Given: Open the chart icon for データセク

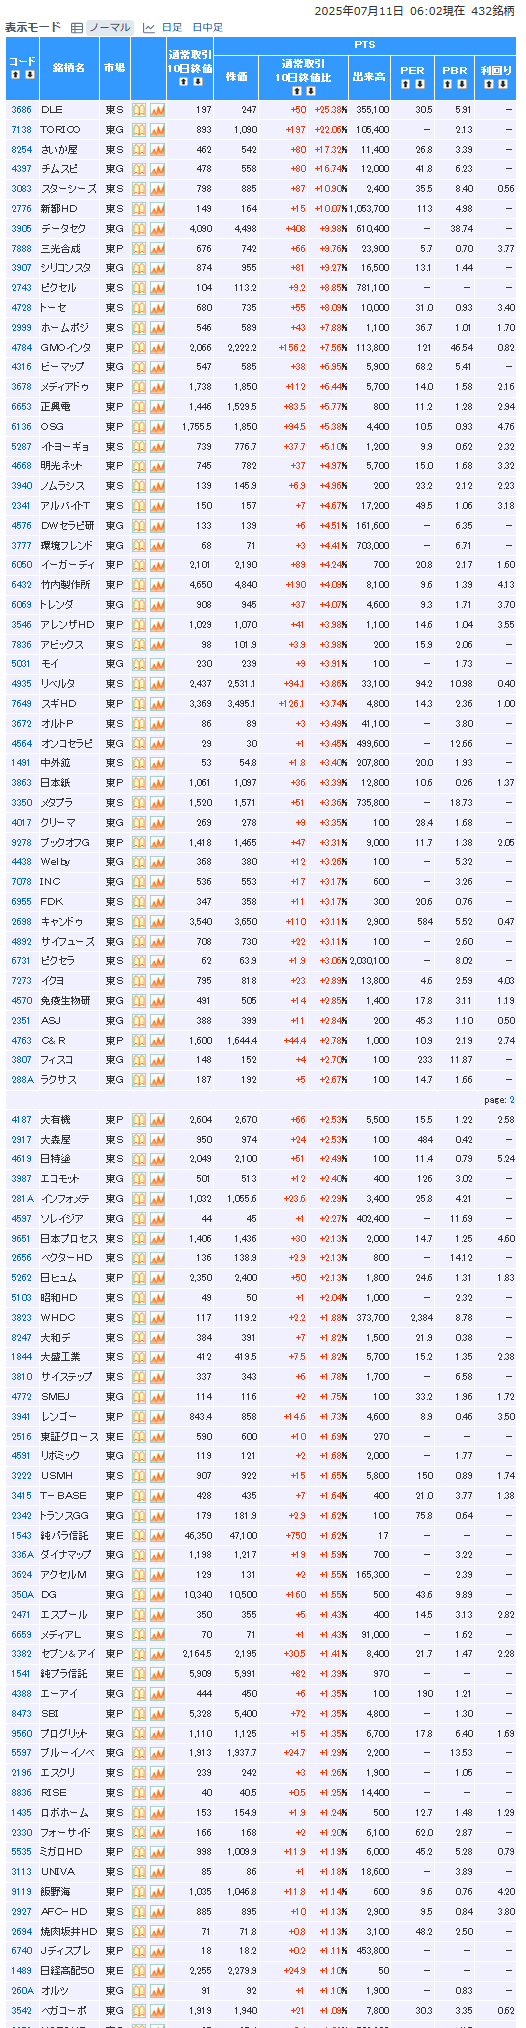Looking at the screenshot, I should (x=157, y=229).
